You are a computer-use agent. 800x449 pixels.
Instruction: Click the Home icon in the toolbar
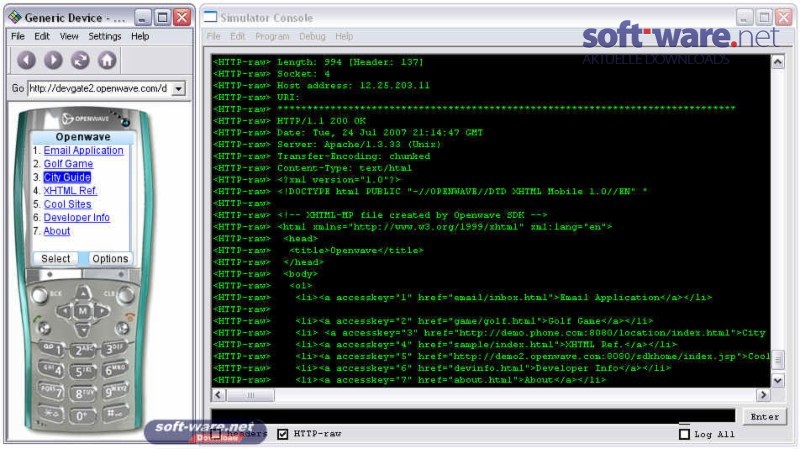pos(107,60)
